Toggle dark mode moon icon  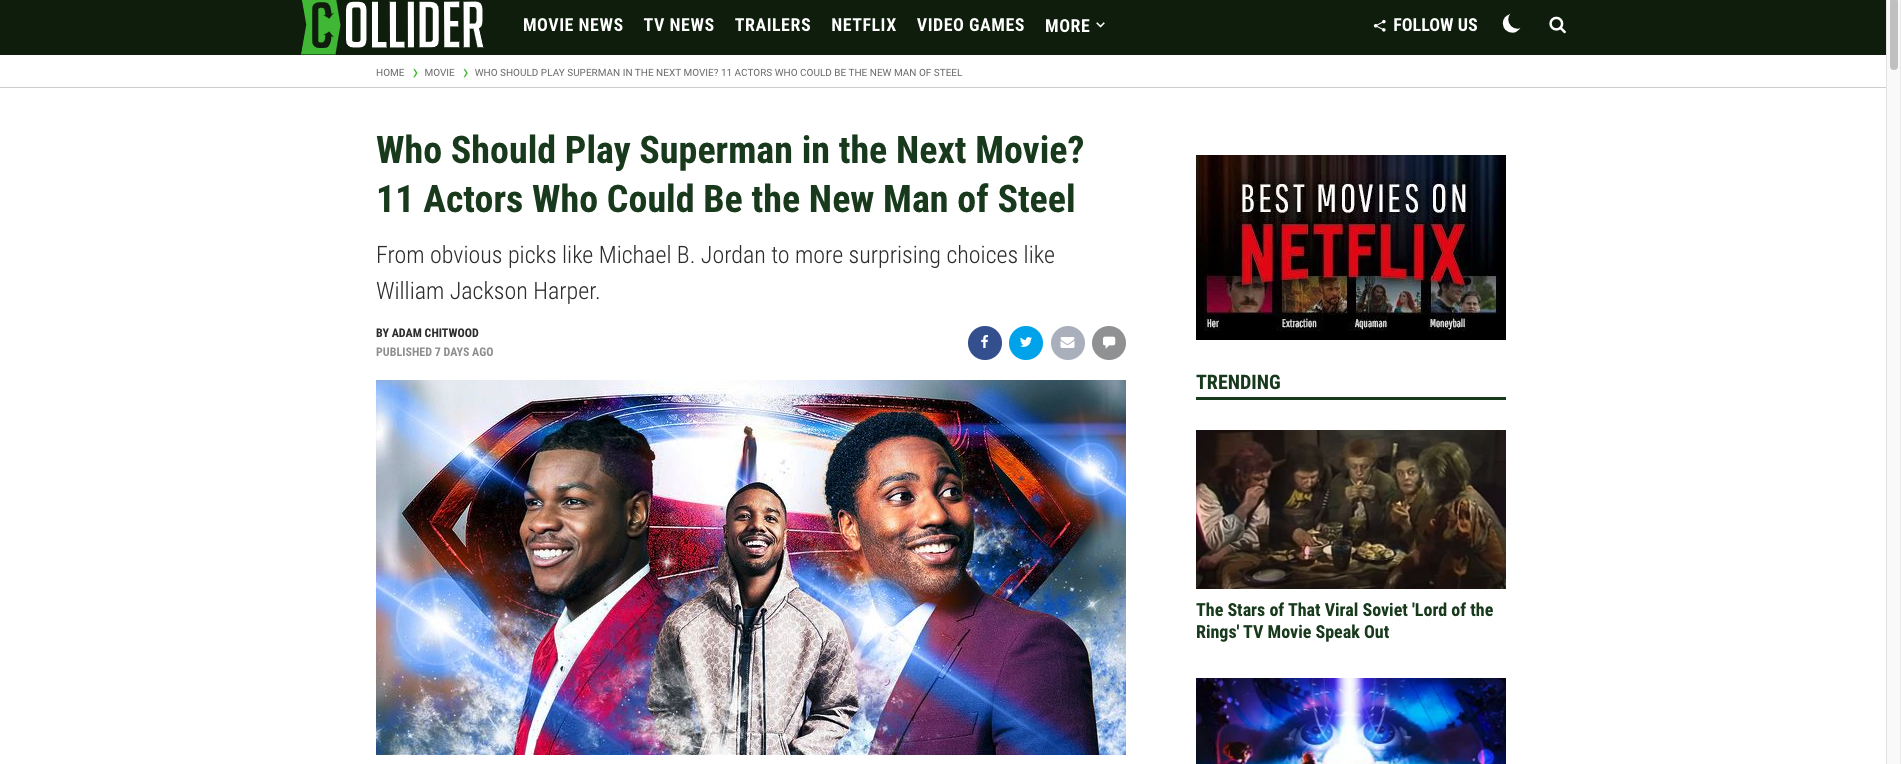(x=1511, y=24)
